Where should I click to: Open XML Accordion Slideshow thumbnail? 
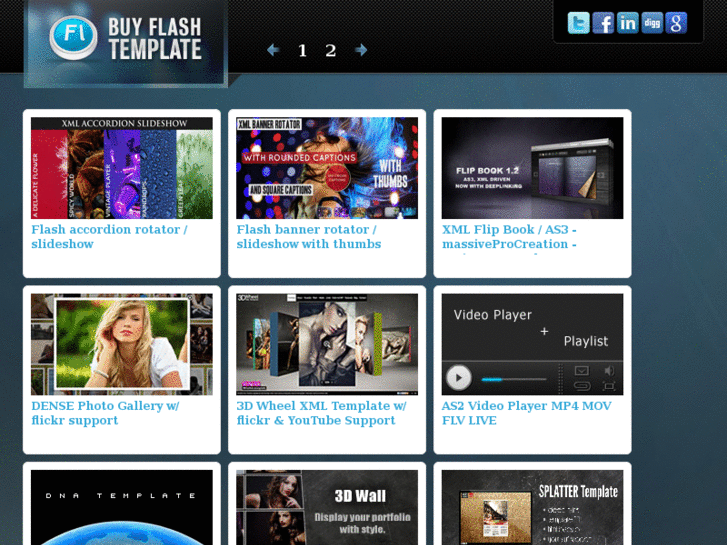[122, 168]
